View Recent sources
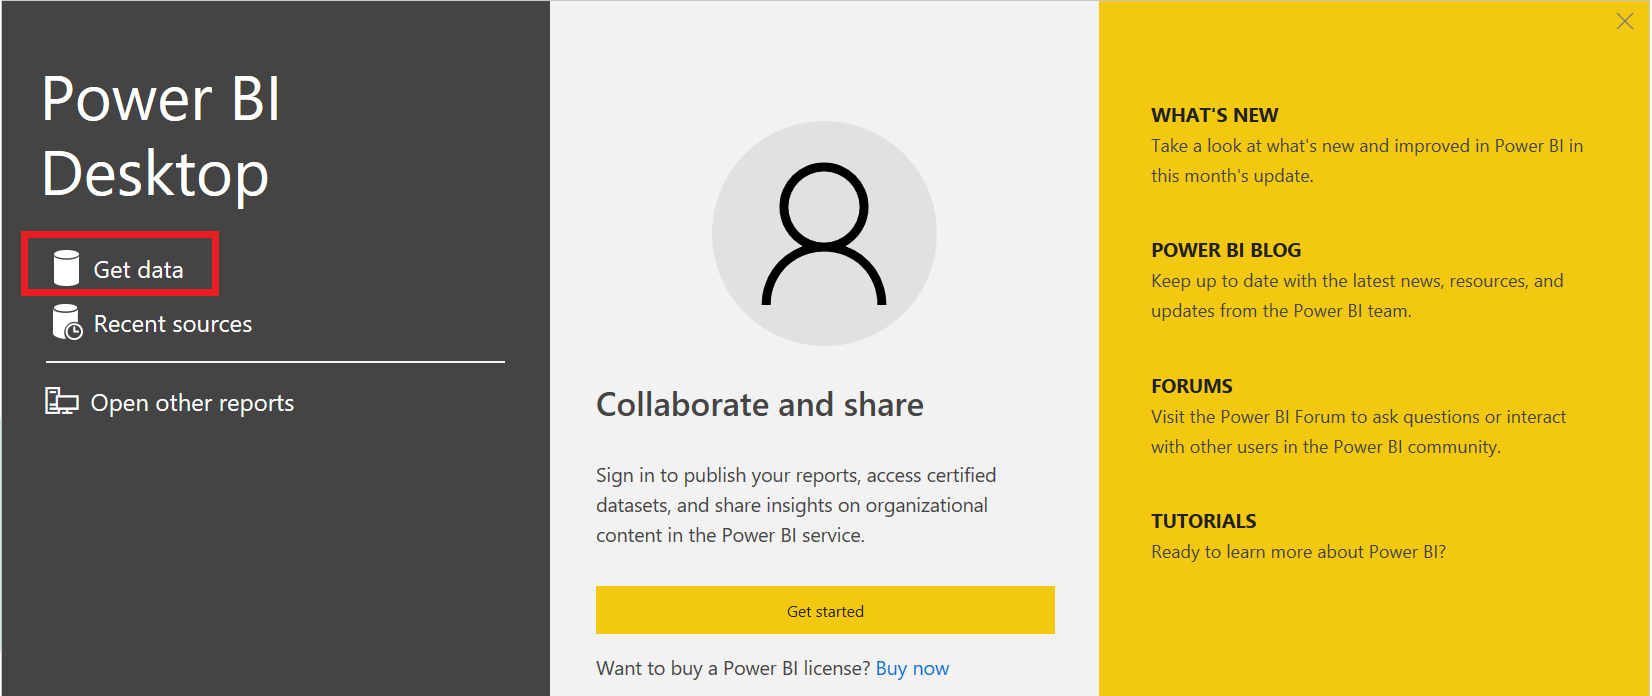This screenshot has width=1652, height=696. pos(172,322)
